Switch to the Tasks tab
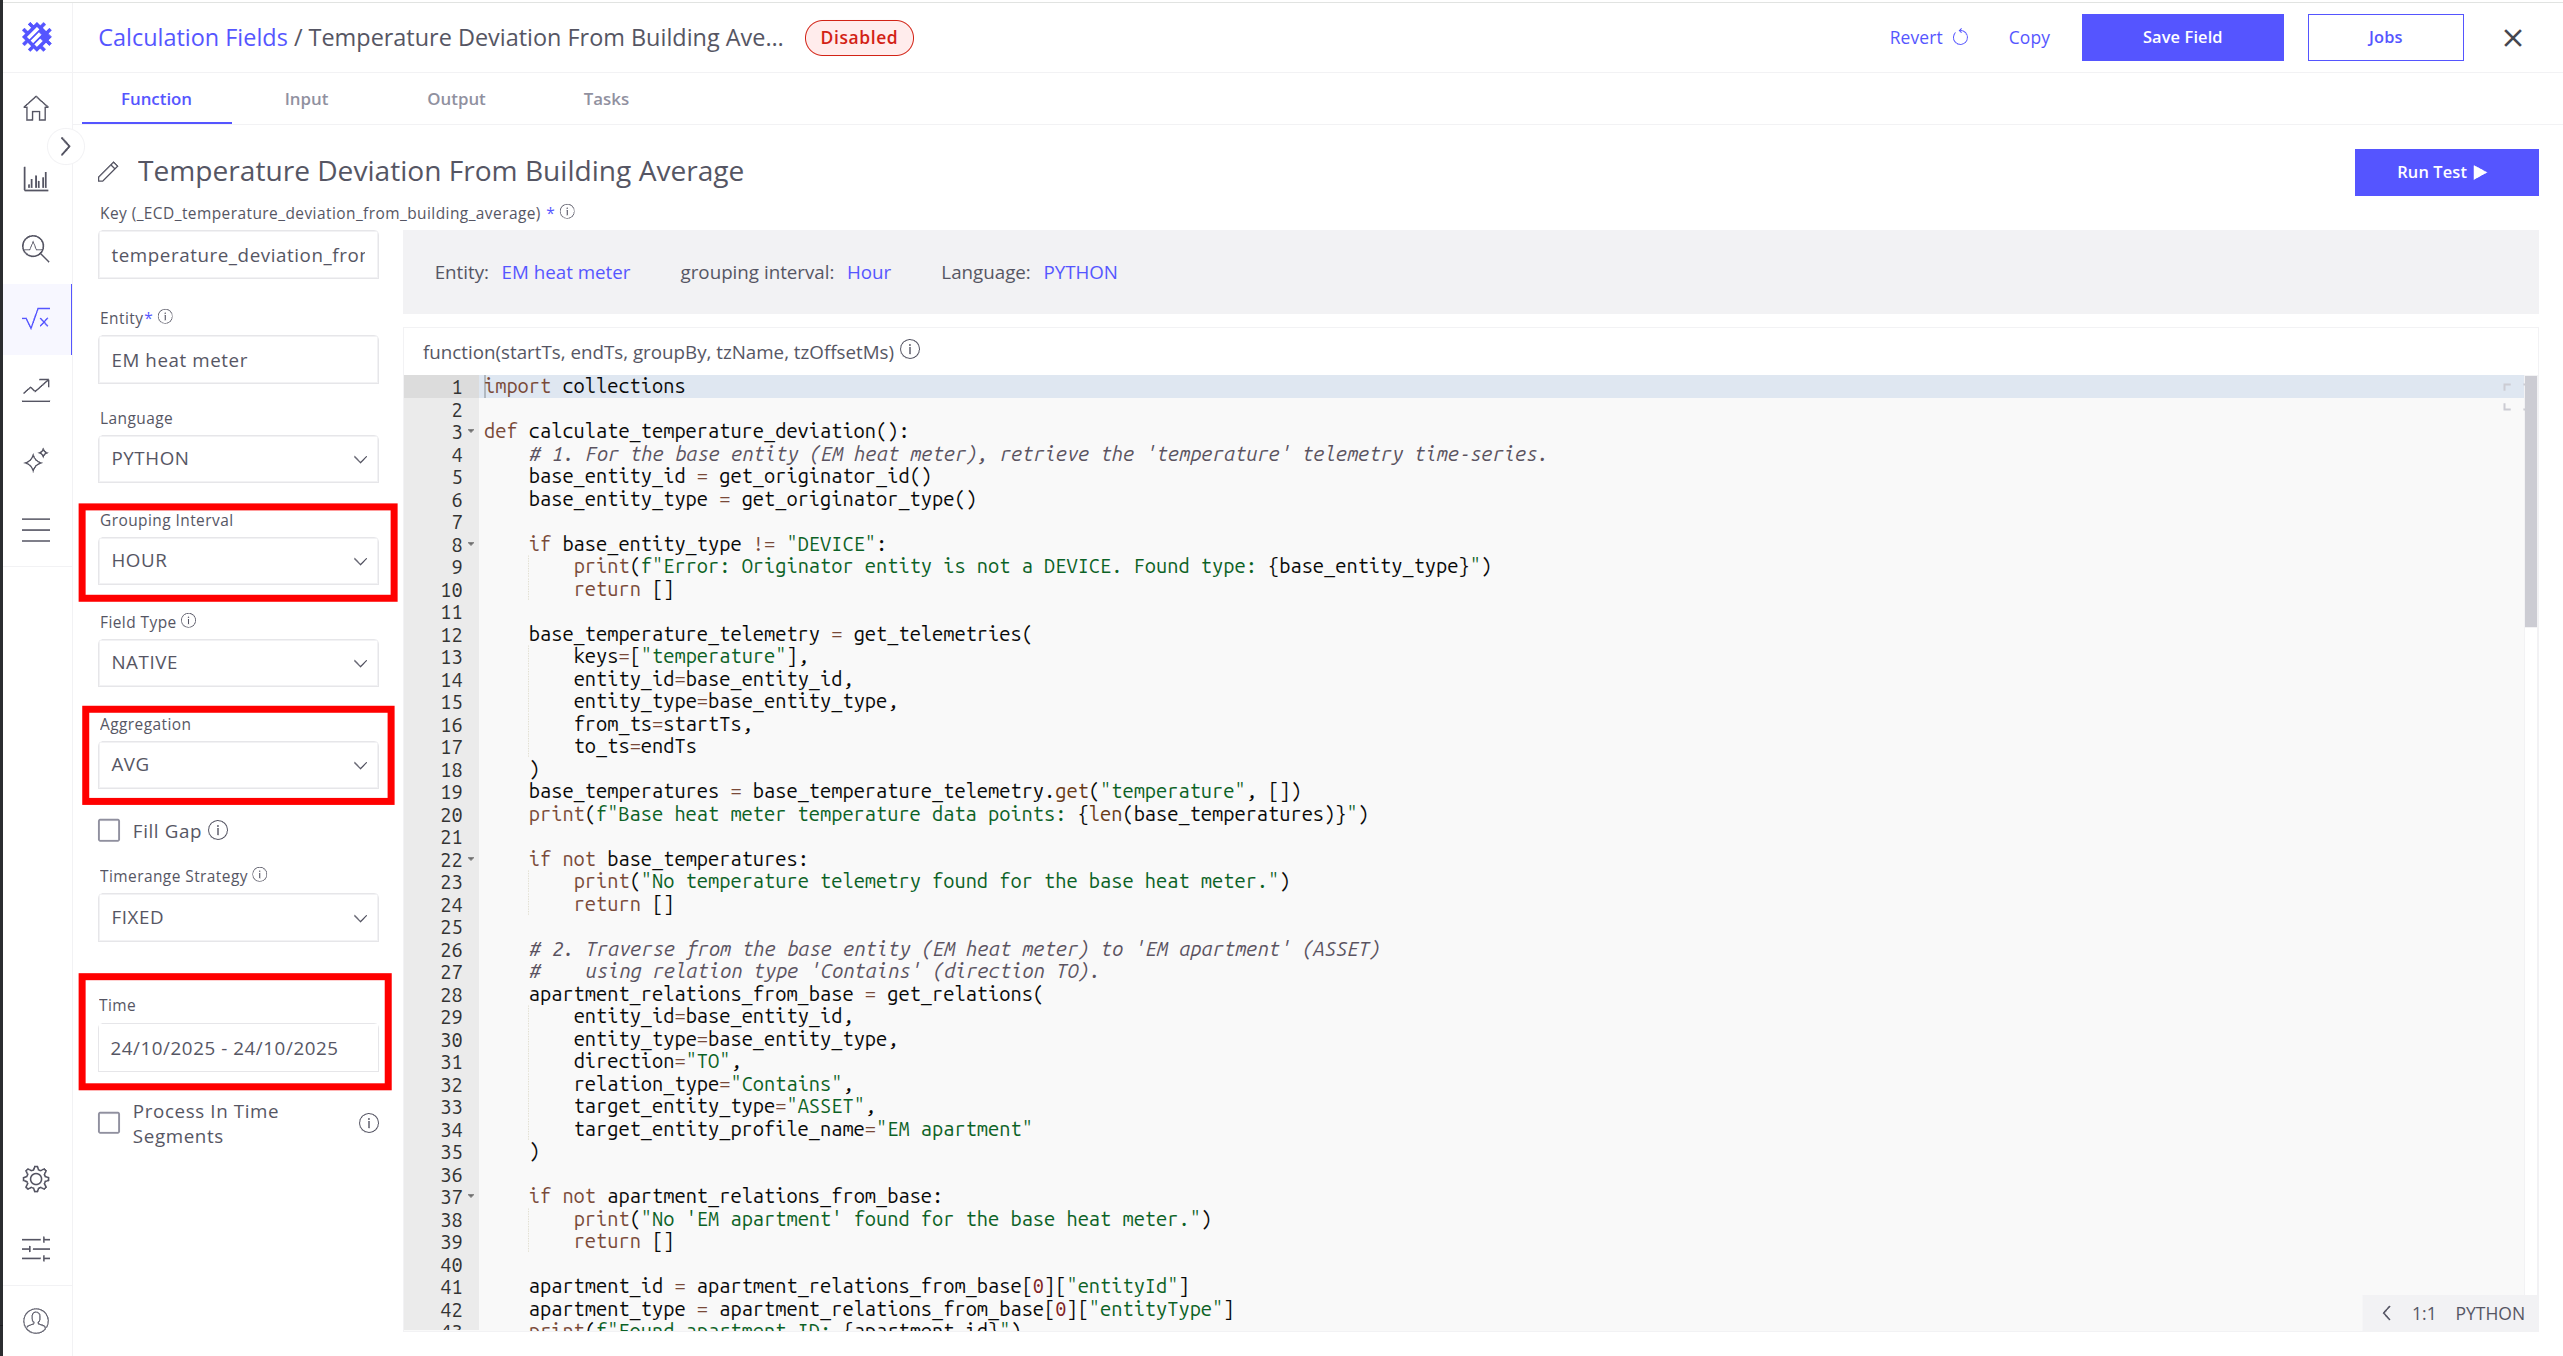2563x1356 pixels. pos(606,99)
